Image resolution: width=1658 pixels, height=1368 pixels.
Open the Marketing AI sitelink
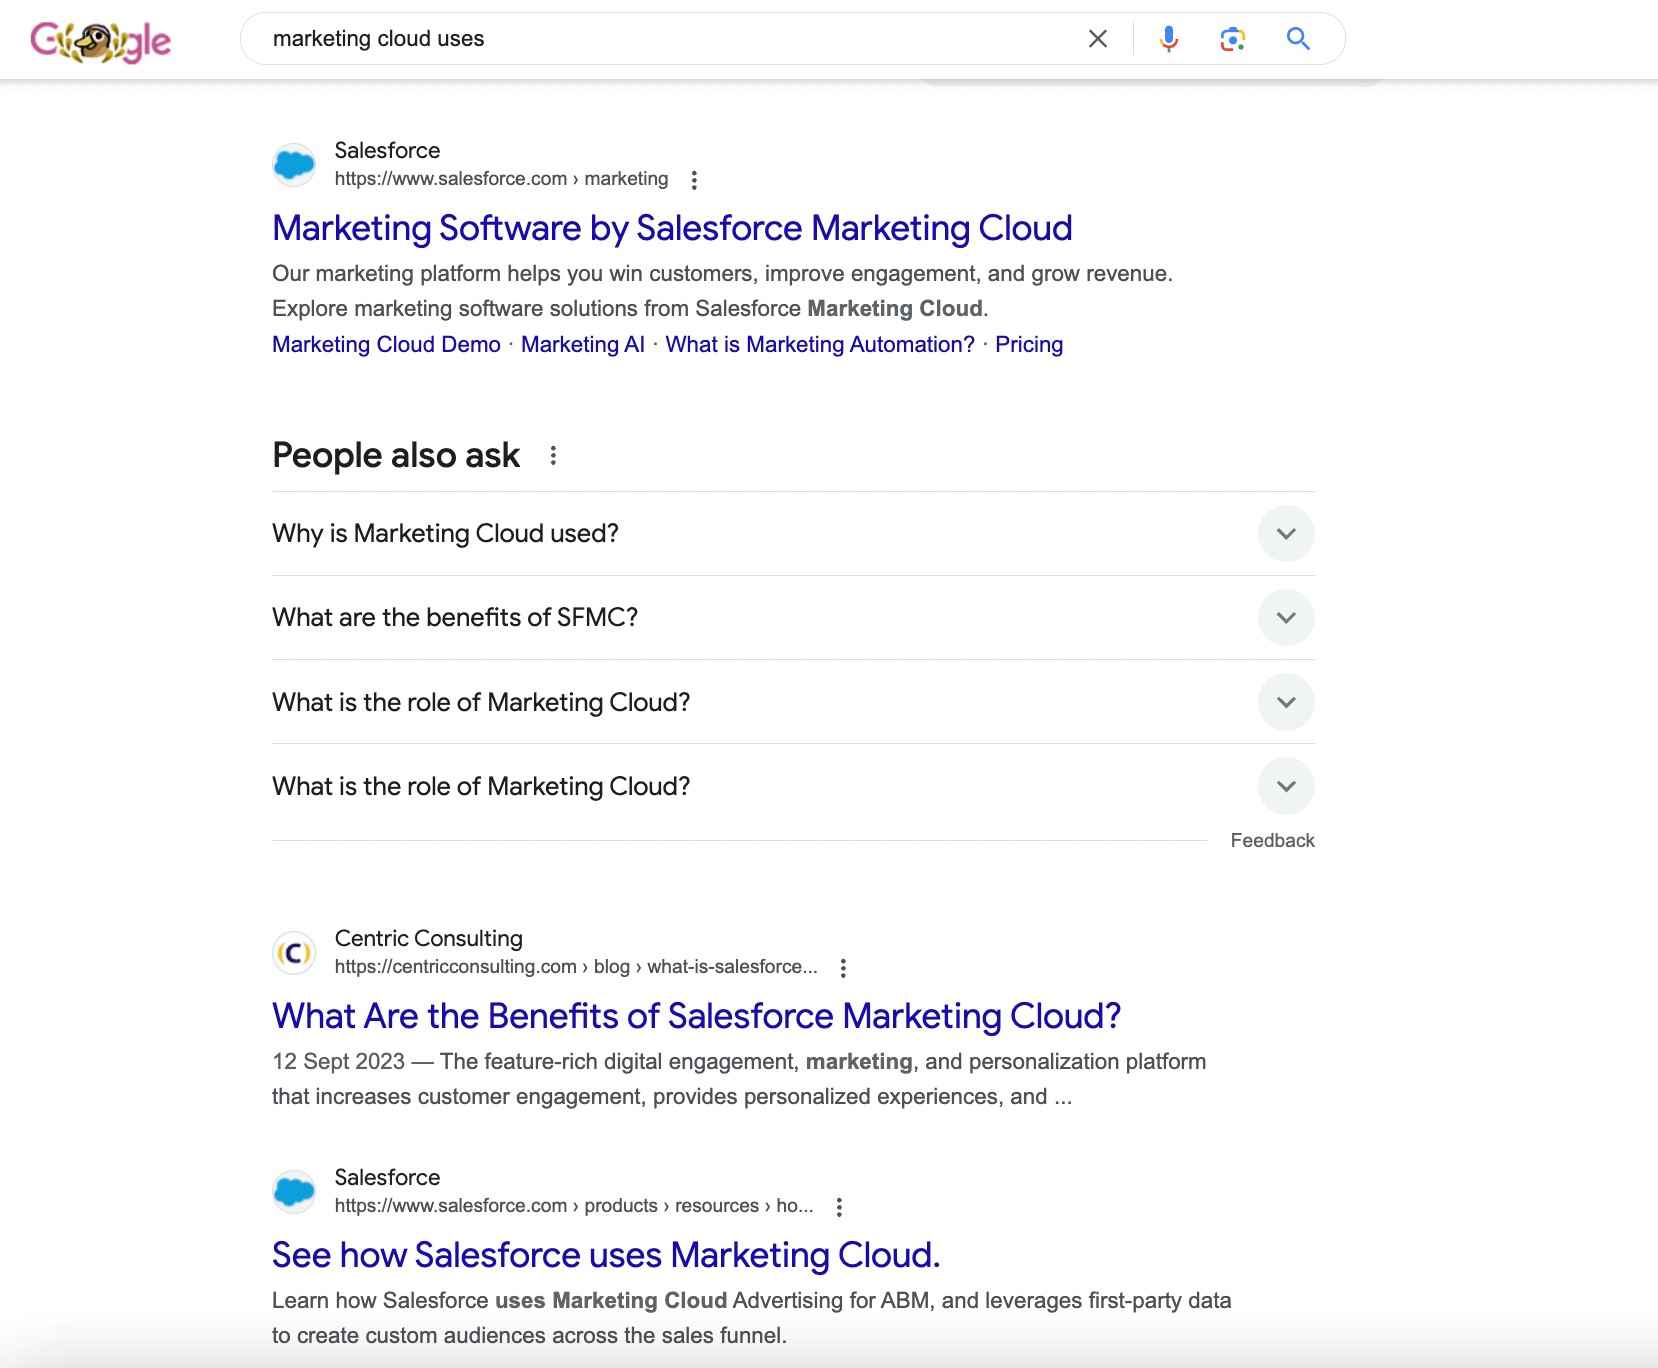583,344
